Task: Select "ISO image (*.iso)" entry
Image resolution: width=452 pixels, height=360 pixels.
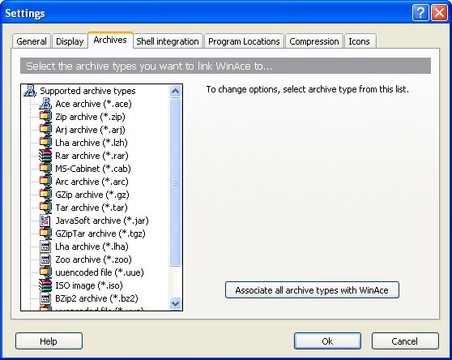Action: pos(89,286)
